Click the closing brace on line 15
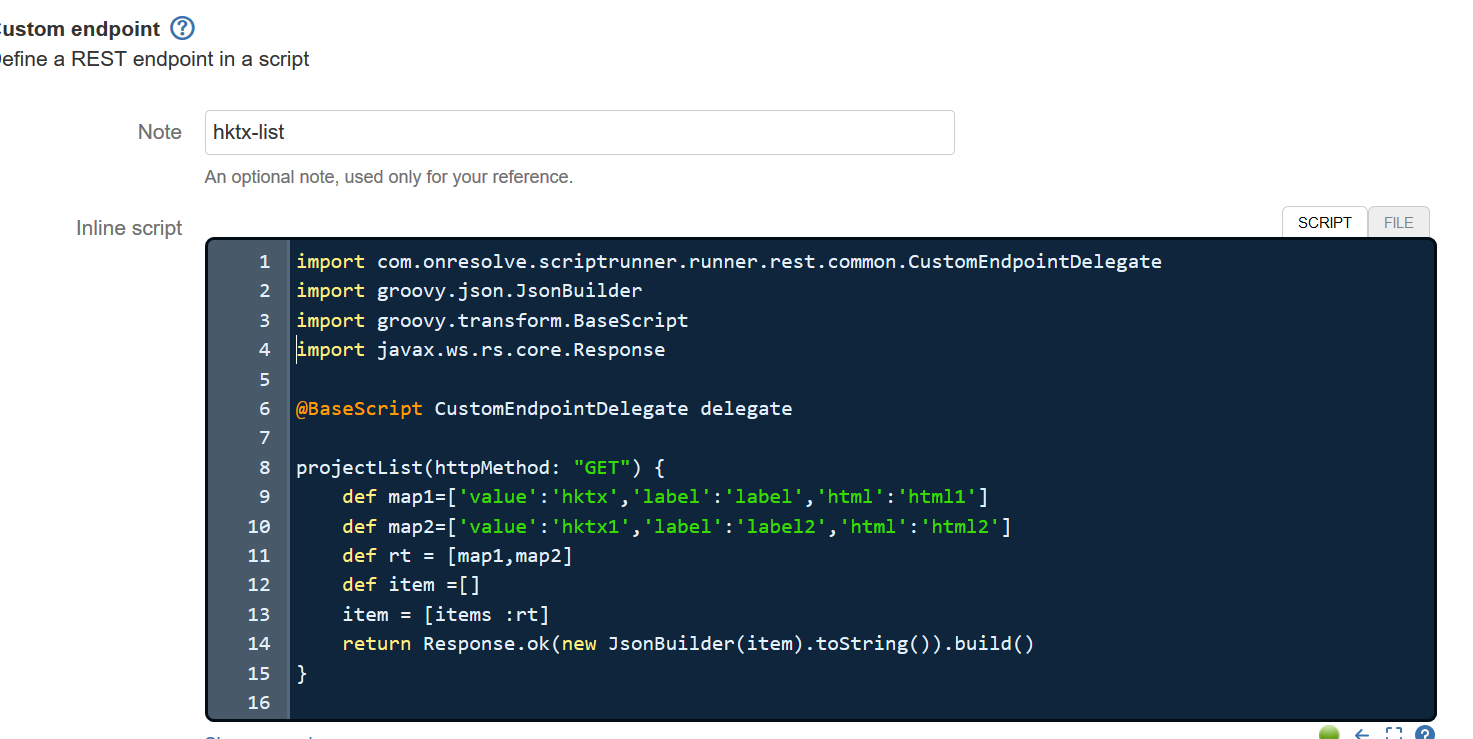The height and width of the screenshot is (739, 1473). 302,673
